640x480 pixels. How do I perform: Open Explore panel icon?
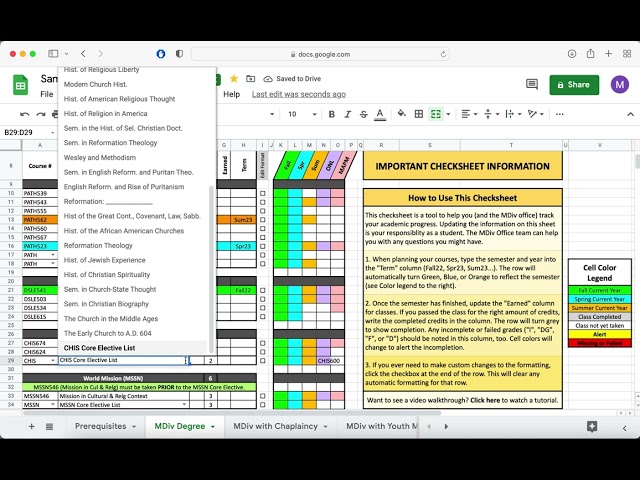click(592, 427)
